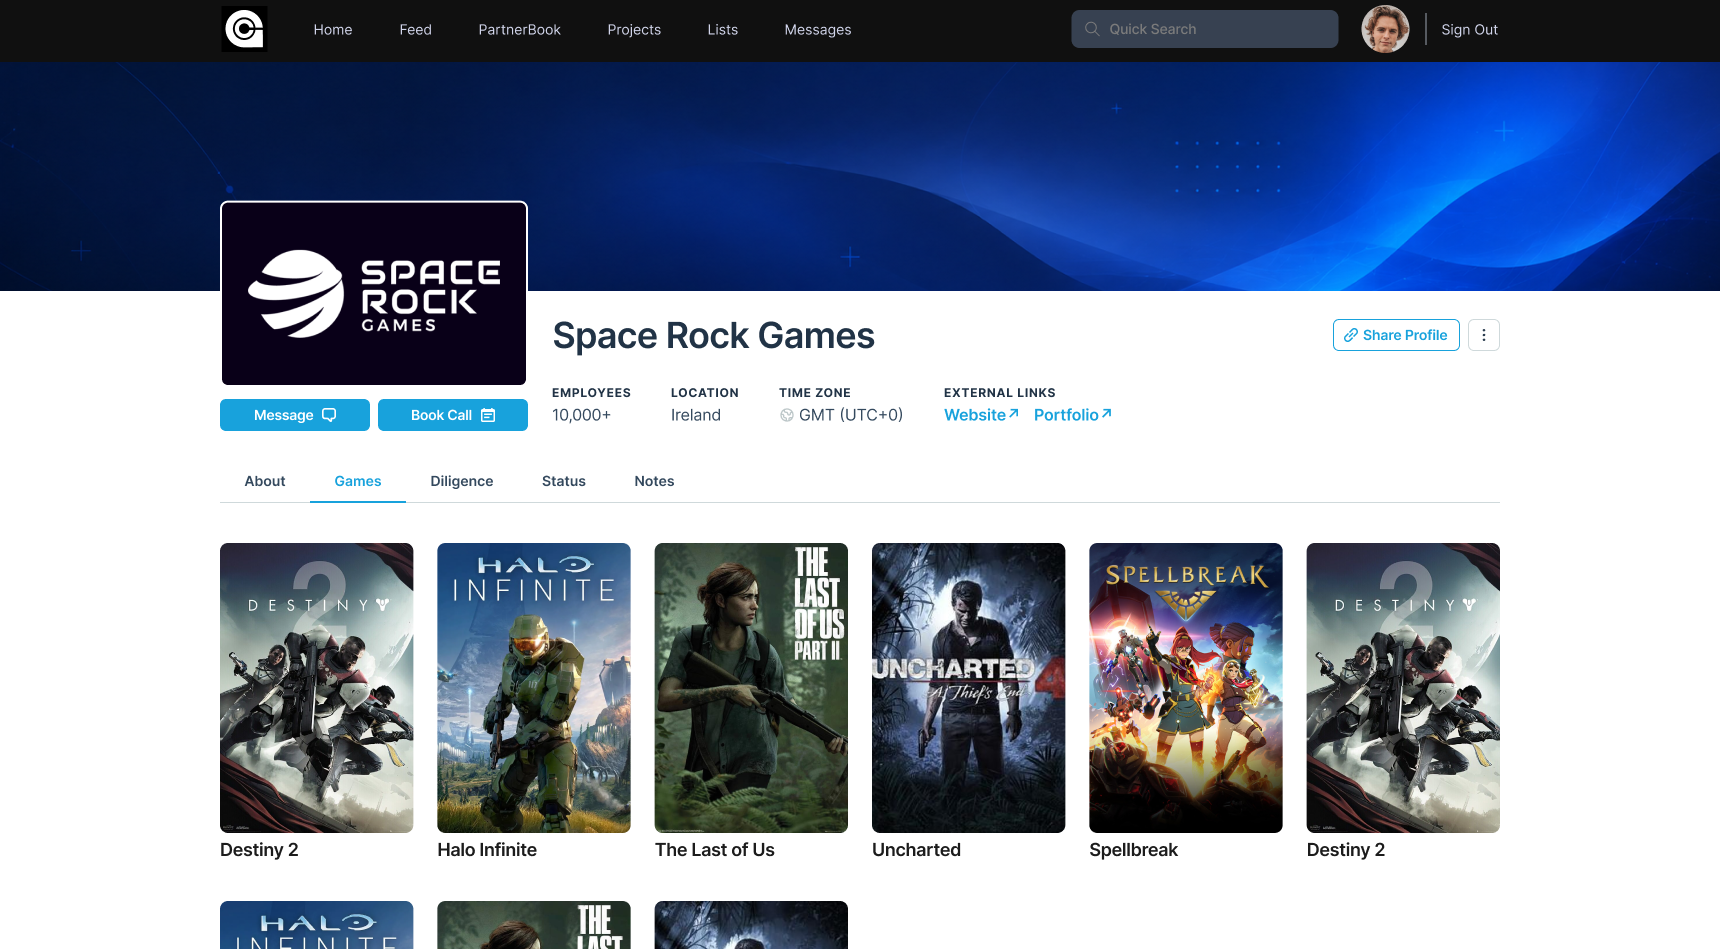
Task: Open the three-dot more options menu
Action: (1484, 335)
